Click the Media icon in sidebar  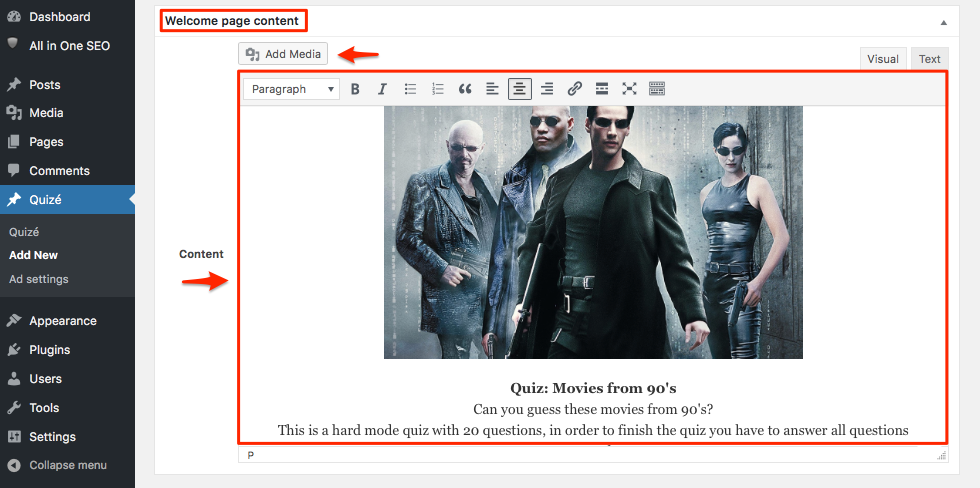click(14, 113)
